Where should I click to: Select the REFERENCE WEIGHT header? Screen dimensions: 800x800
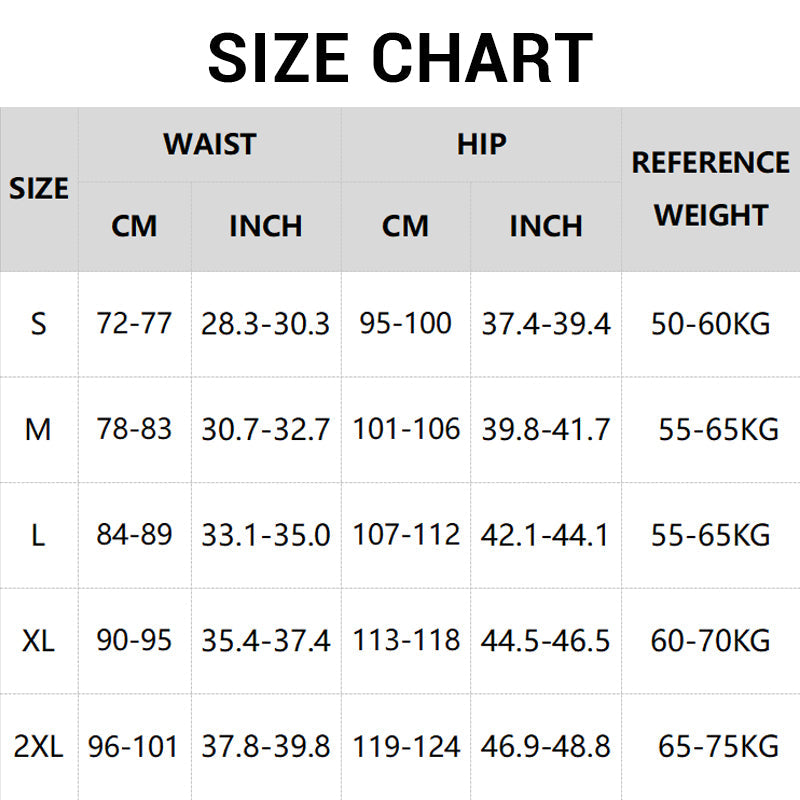tap(710, 189)
